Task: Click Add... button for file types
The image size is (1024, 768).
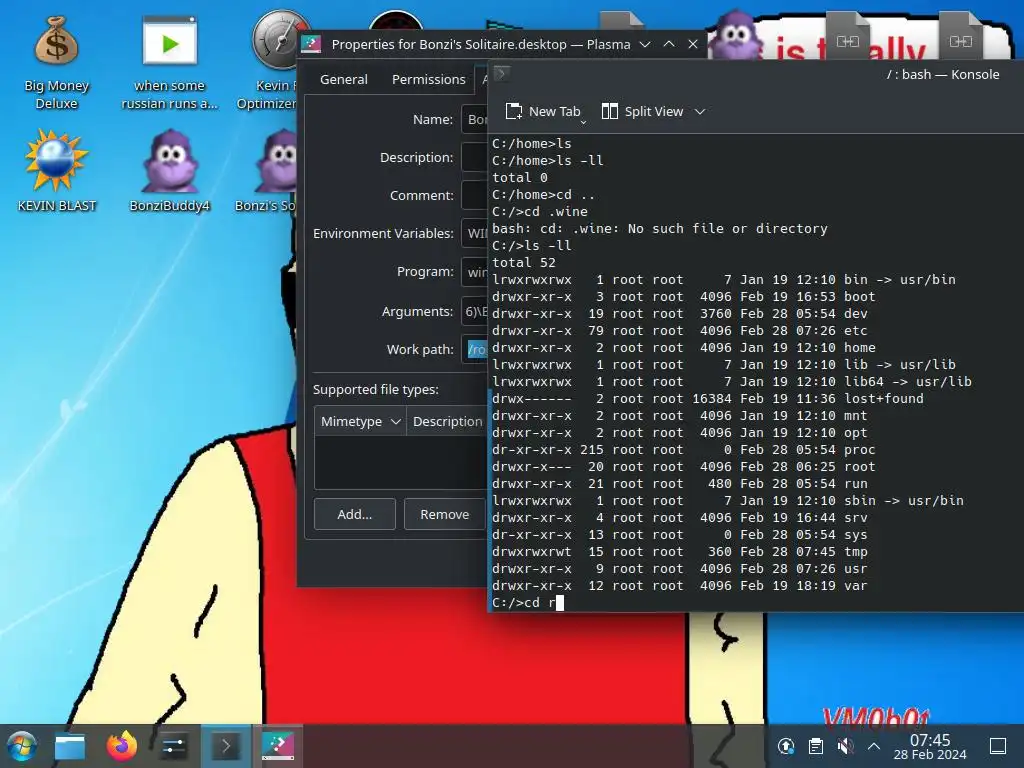Action: [x=355, y=515]
